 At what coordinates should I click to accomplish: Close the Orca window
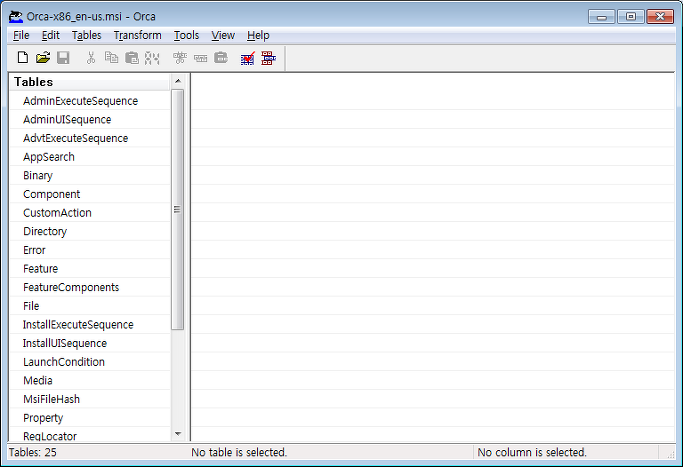pos(660,17)
